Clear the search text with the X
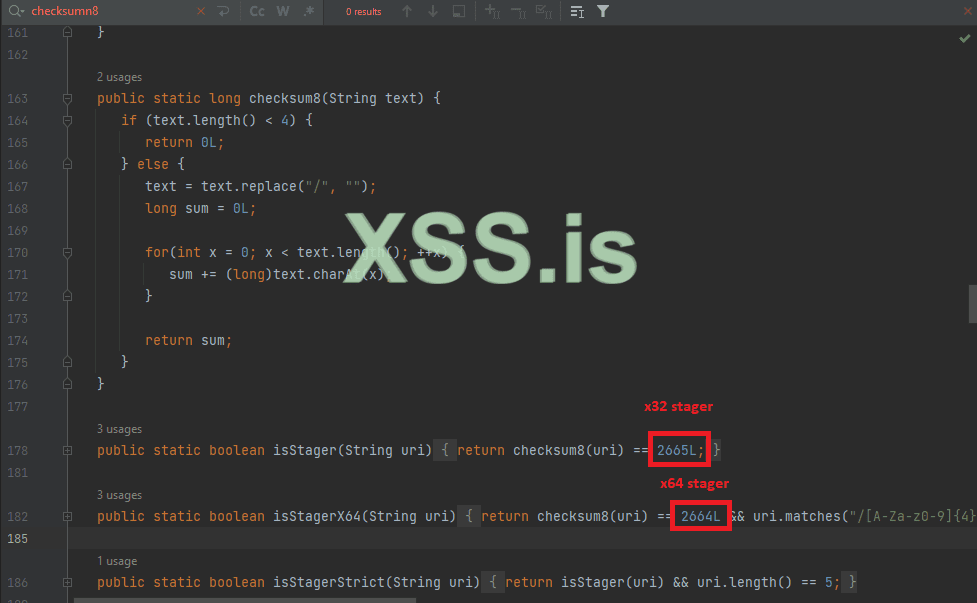Screen dimensions: 977x603 point(201,11)
